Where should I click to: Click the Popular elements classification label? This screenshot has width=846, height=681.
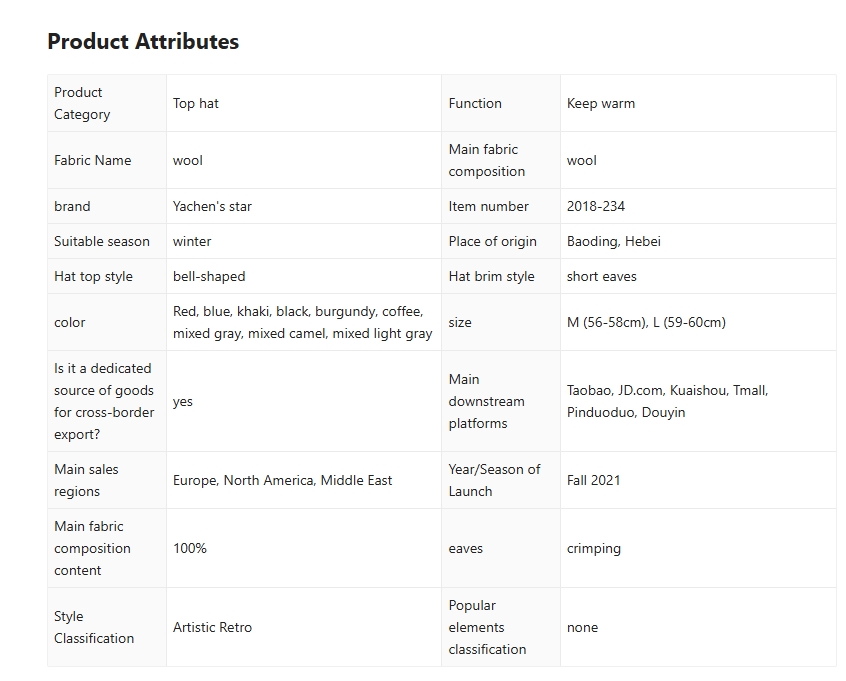click(x=487, y=627)
